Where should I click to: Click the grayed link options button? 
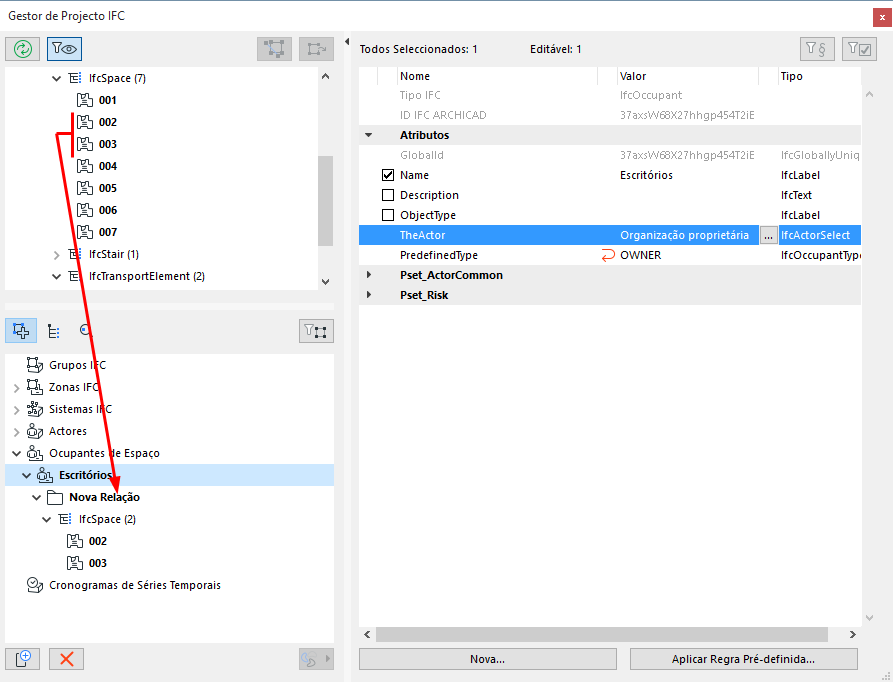(x=316, y=659)
